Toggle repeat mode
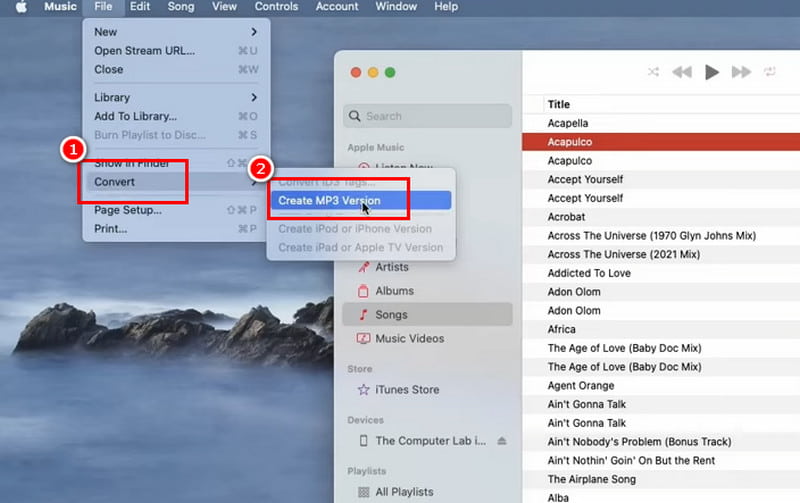This screenshot has height=503, width=800. (x=769, y=72)
